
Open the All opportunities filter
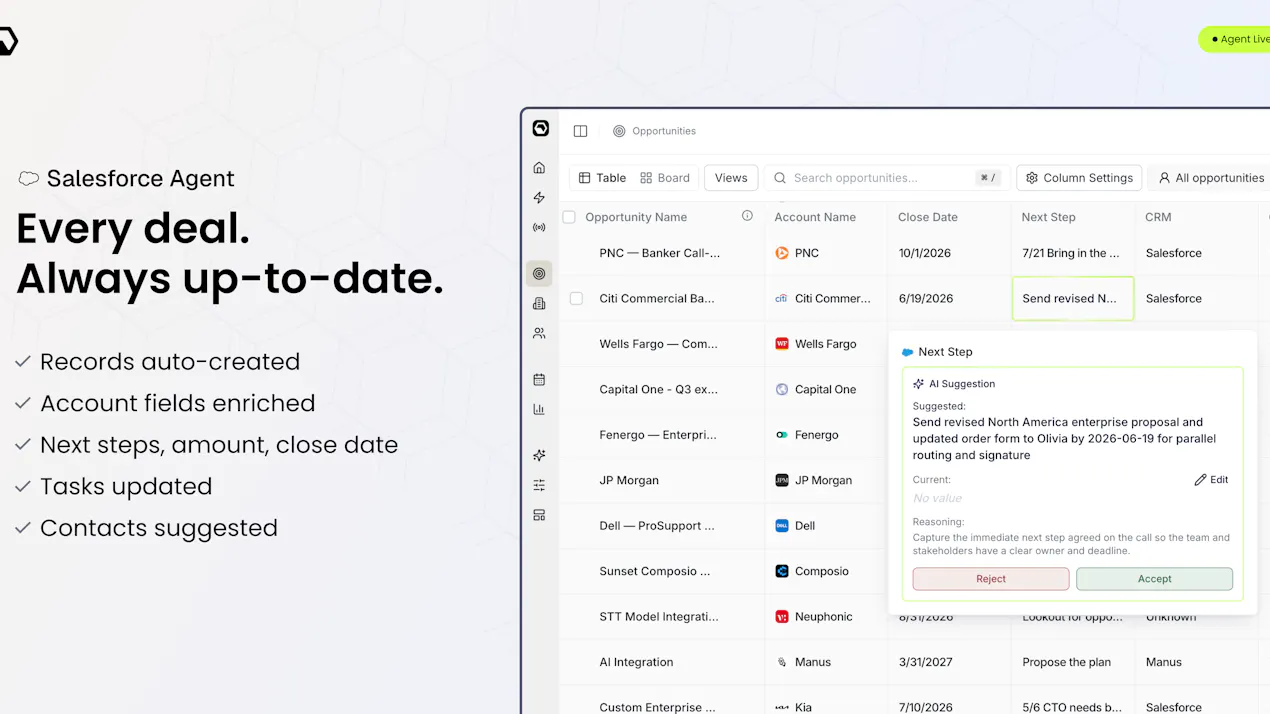[x=1210, y=178]
